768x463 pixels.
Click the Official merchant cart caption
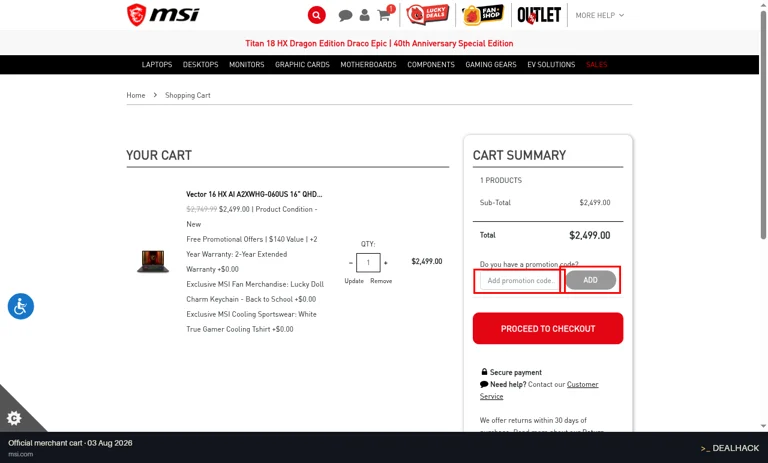tap(70, 443)
